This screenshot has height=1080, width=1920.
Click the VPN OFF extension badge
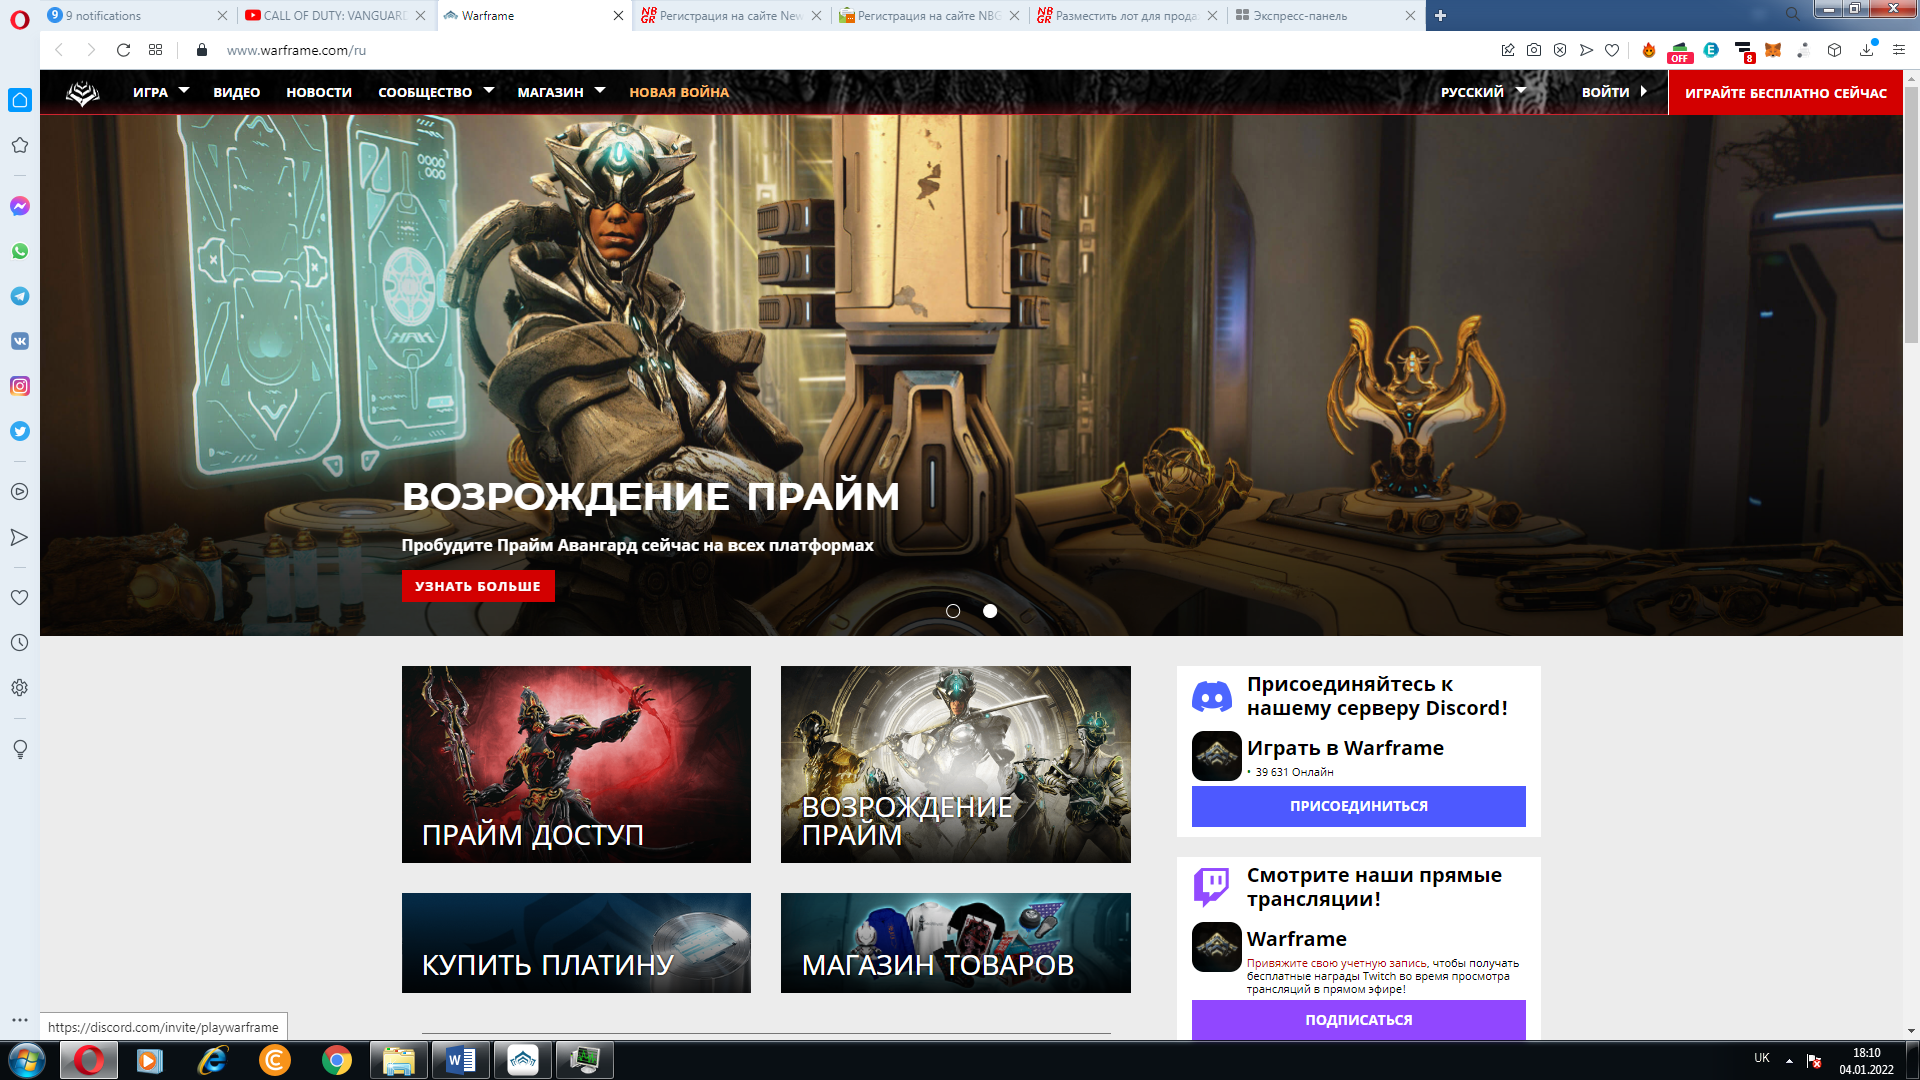(x=1680, y=52)
